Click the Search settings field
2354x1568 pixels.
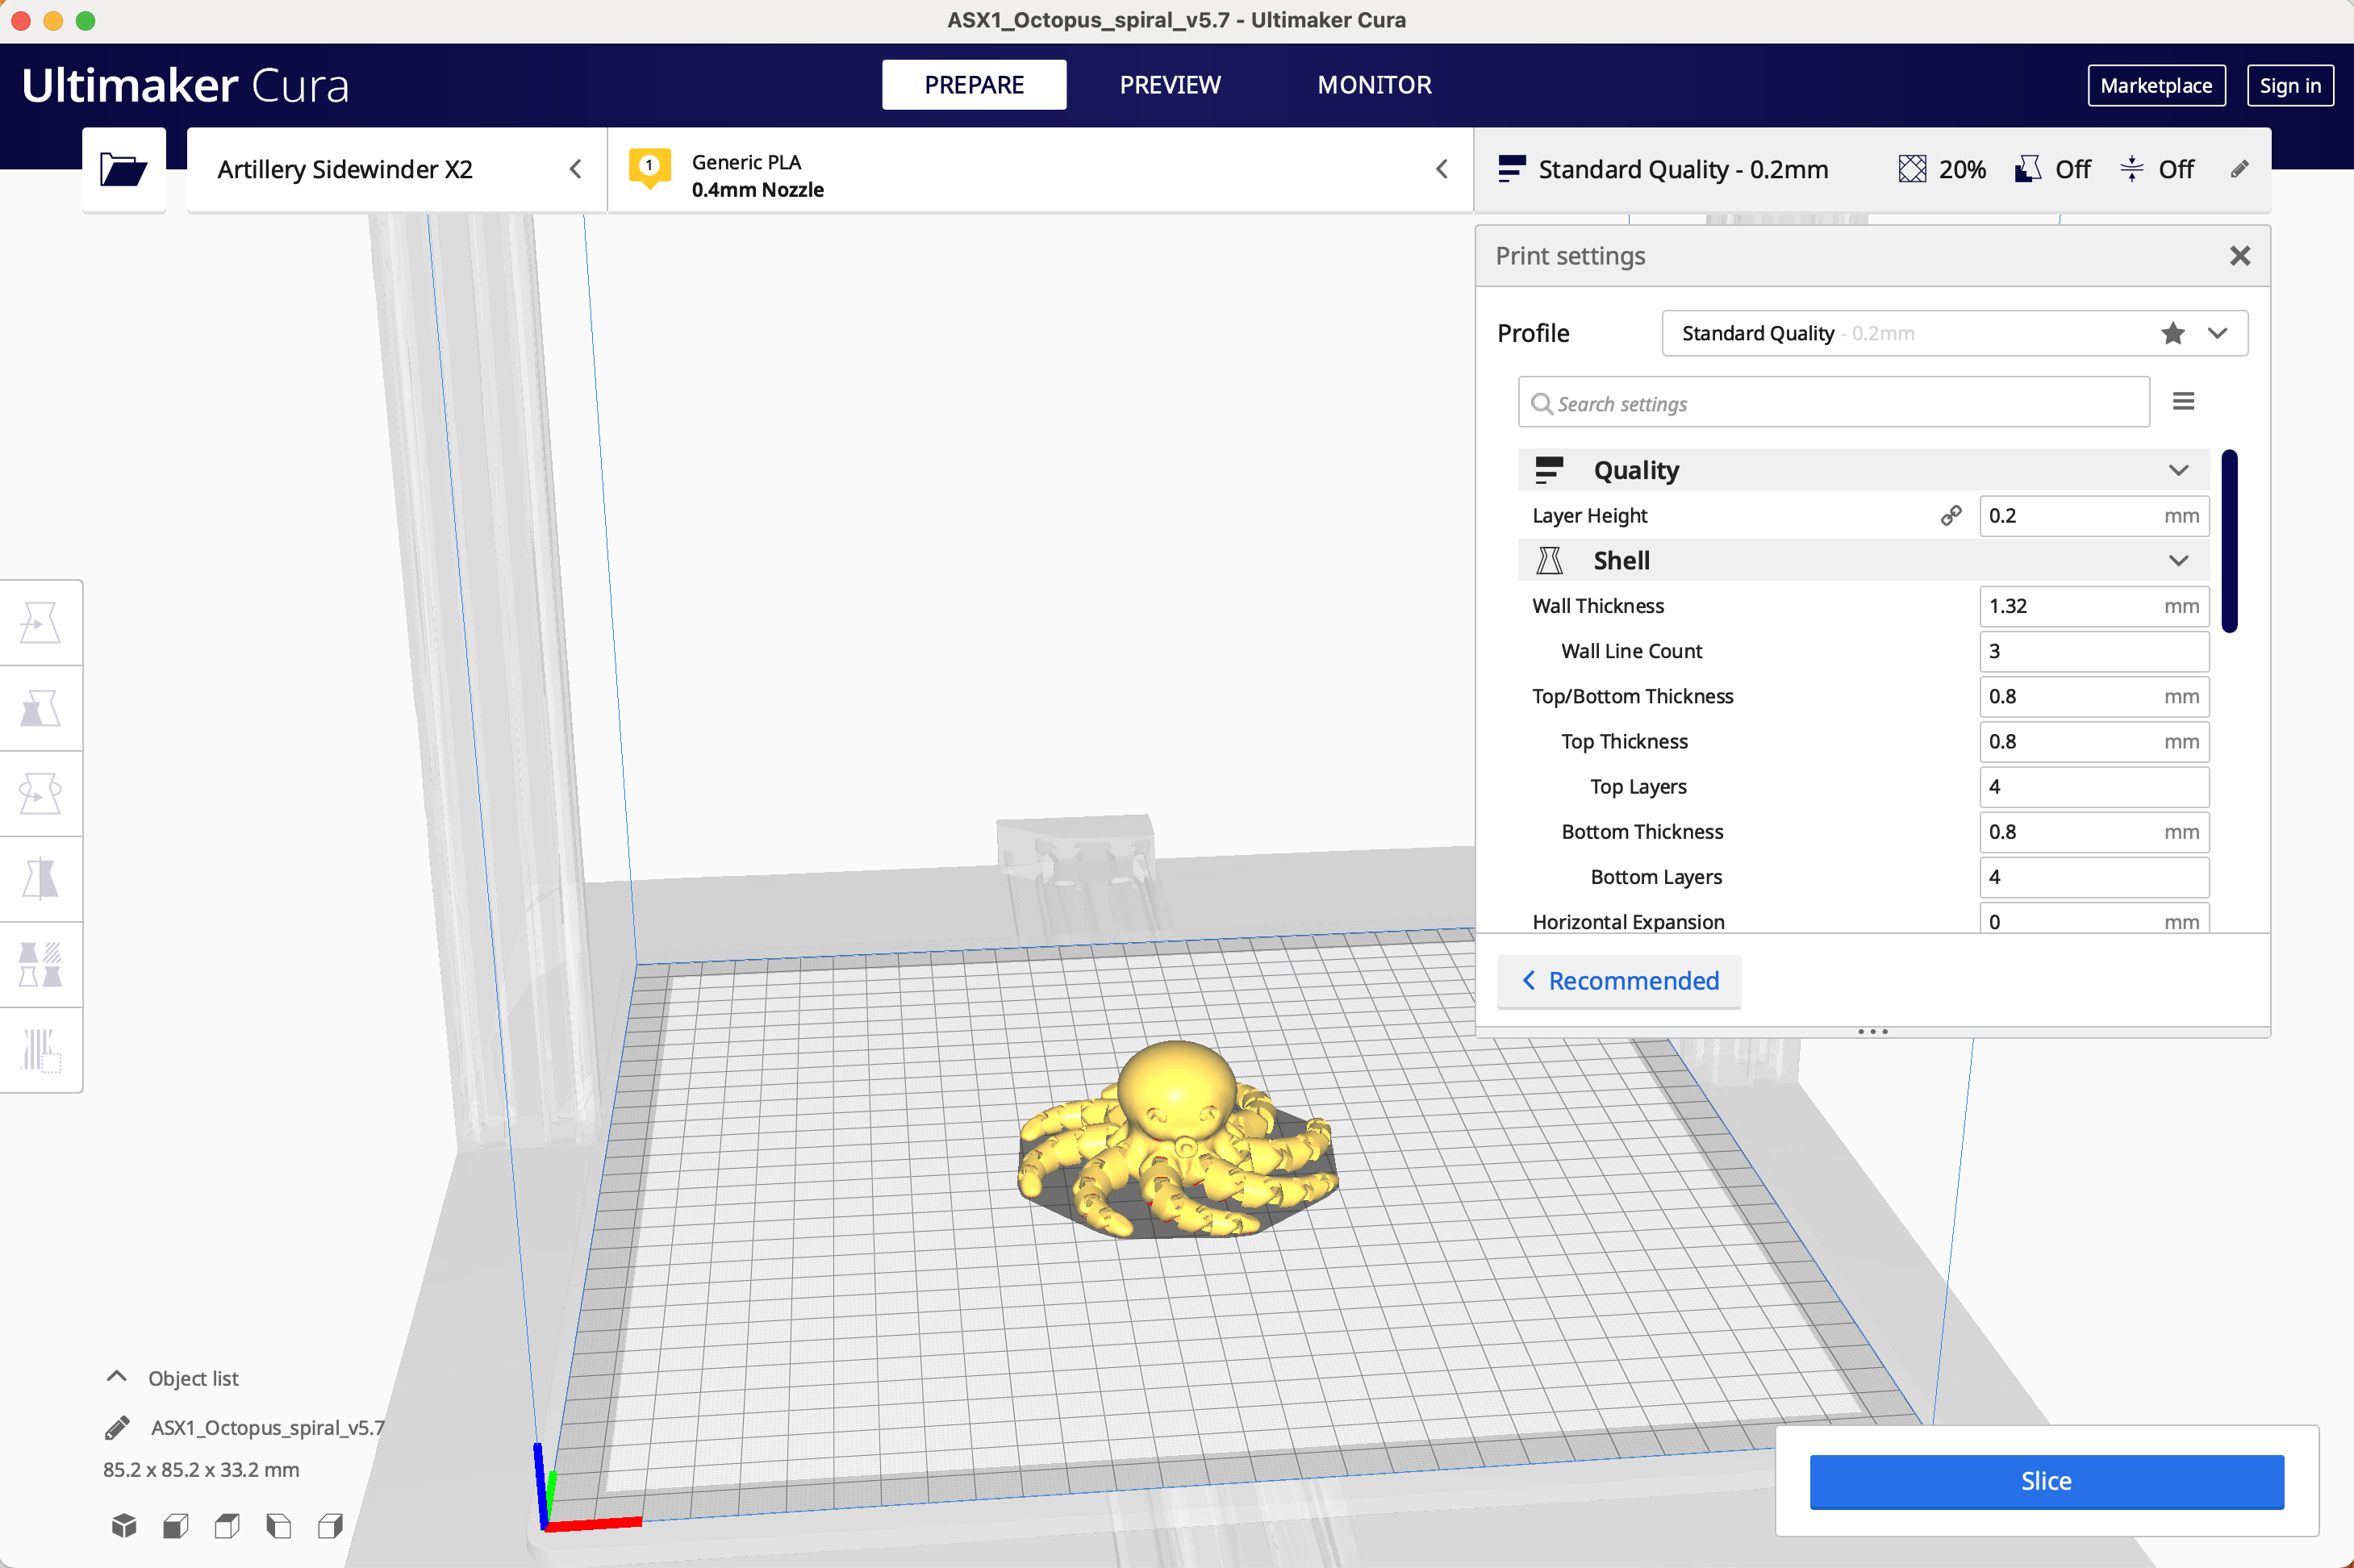point(1834,402)
